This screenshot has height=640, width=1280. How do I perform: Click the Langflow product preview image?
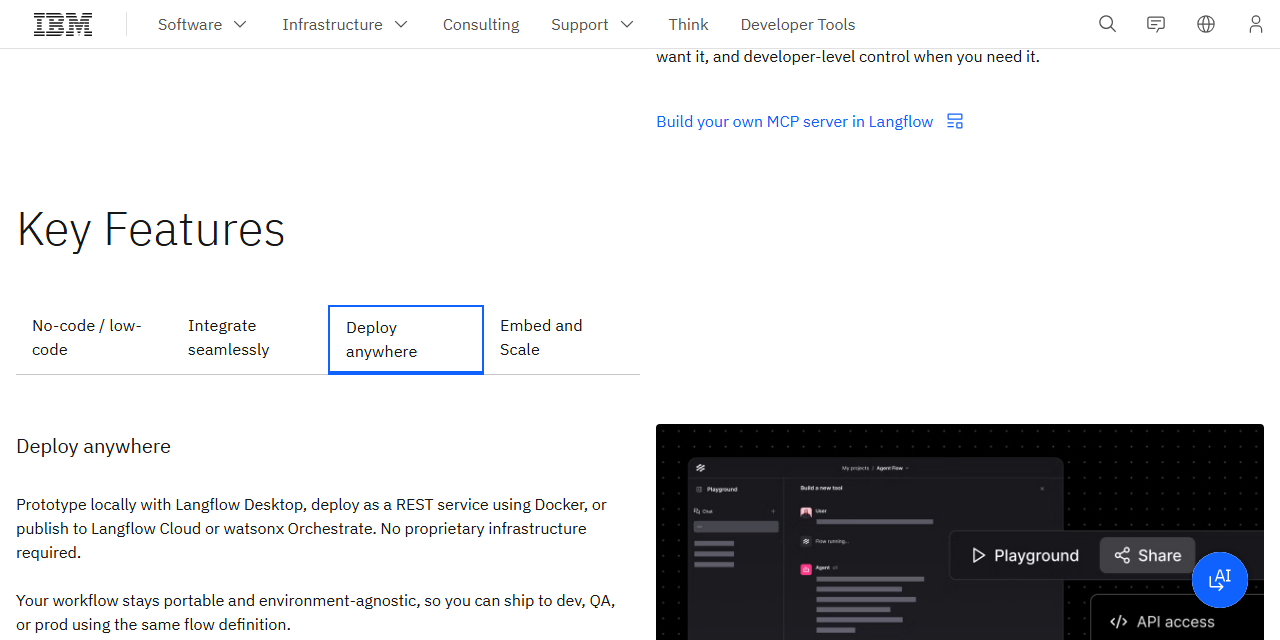pos(960,532)
